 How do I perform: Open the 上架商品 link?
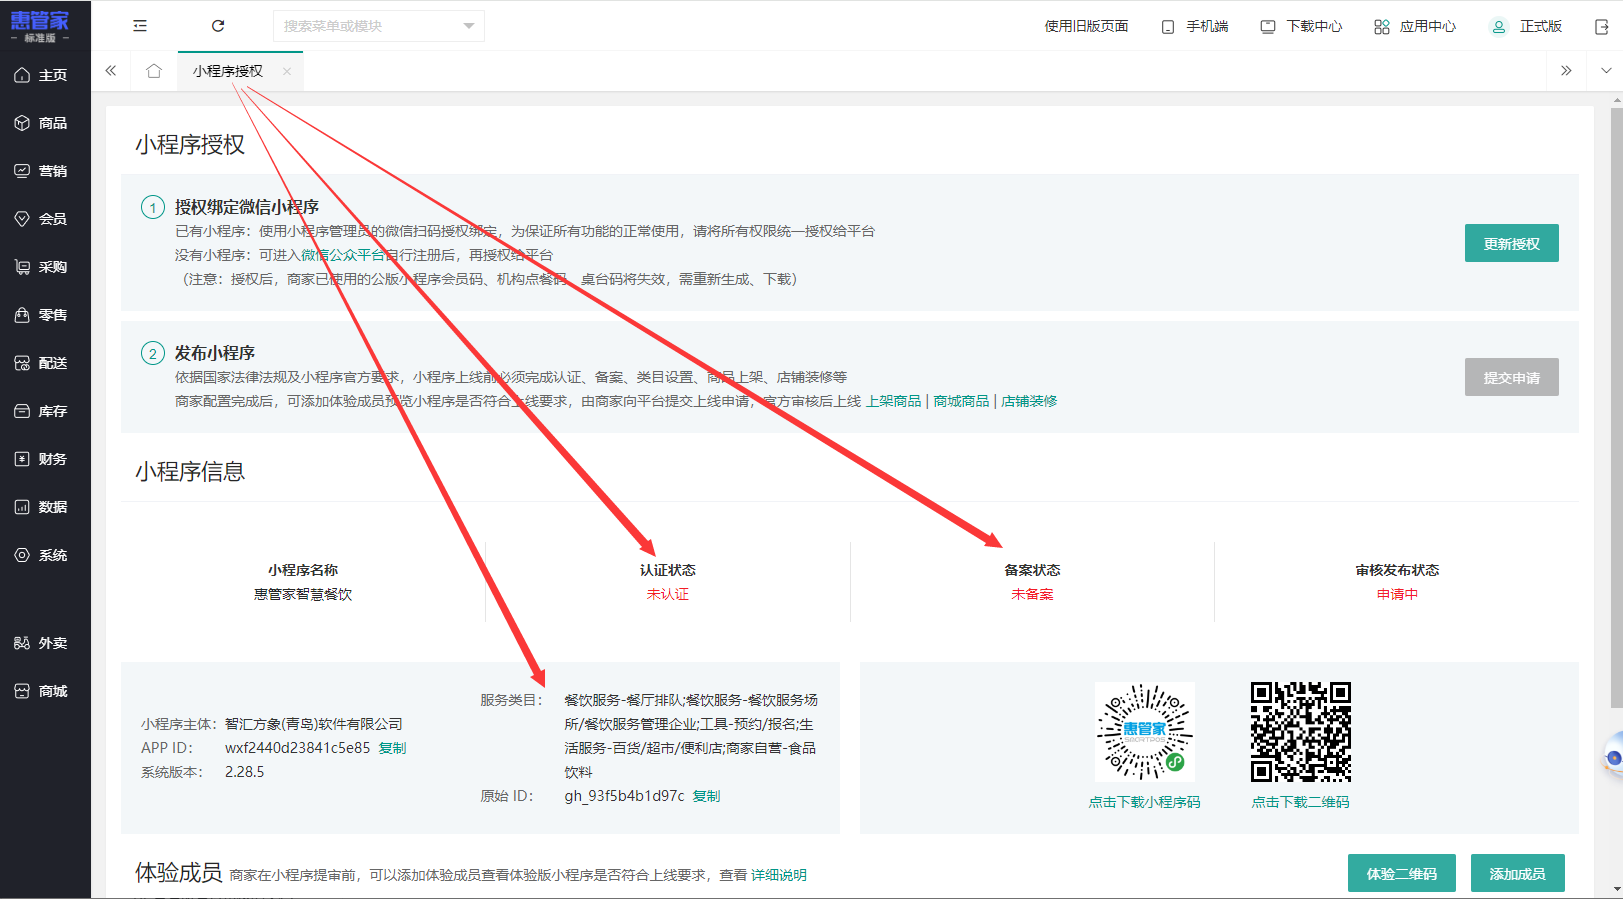pos(893,401)
